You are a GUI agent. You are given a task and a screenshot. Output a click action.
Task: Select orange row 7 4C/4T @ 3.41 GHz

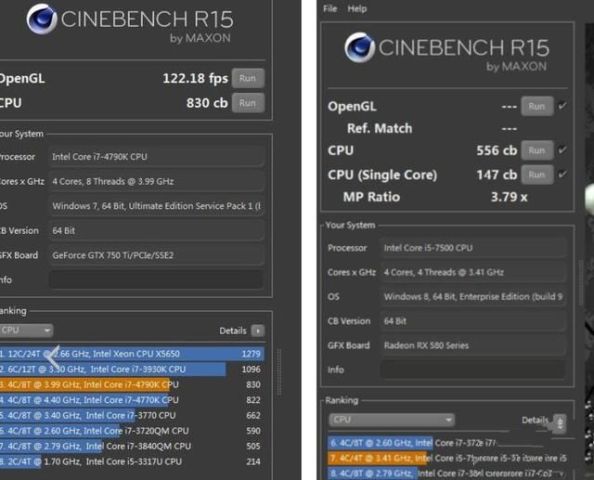(447, 458)
